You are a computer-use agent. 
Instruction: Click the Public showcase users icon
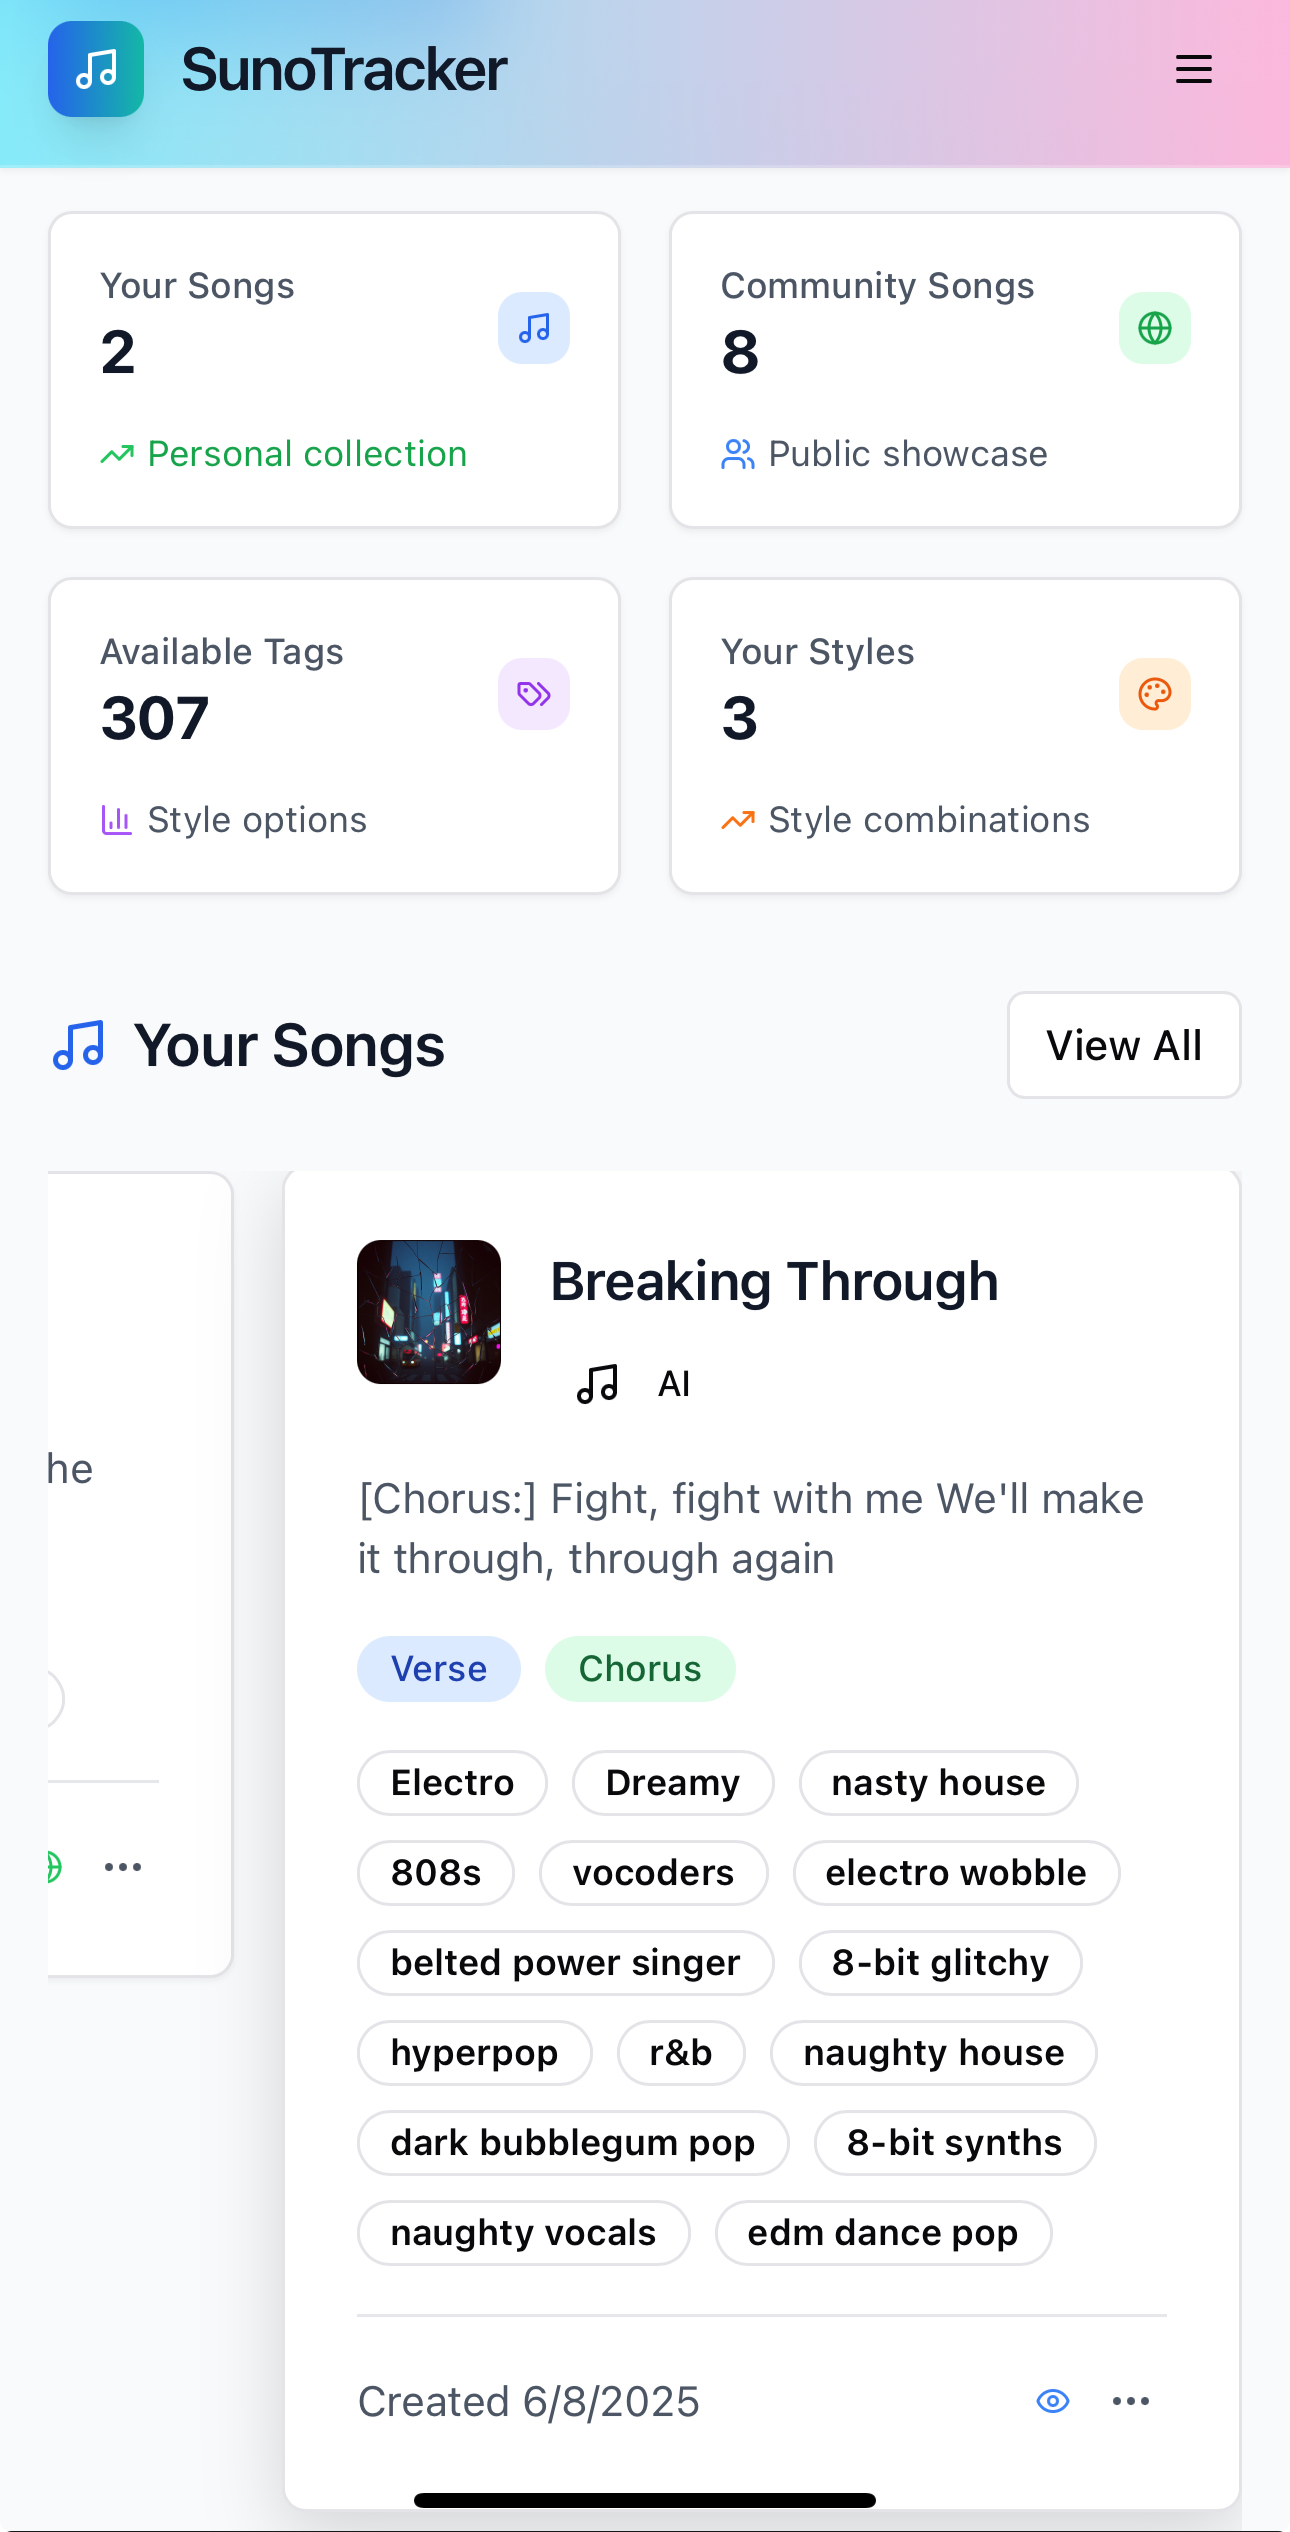(x=737, y=455)
